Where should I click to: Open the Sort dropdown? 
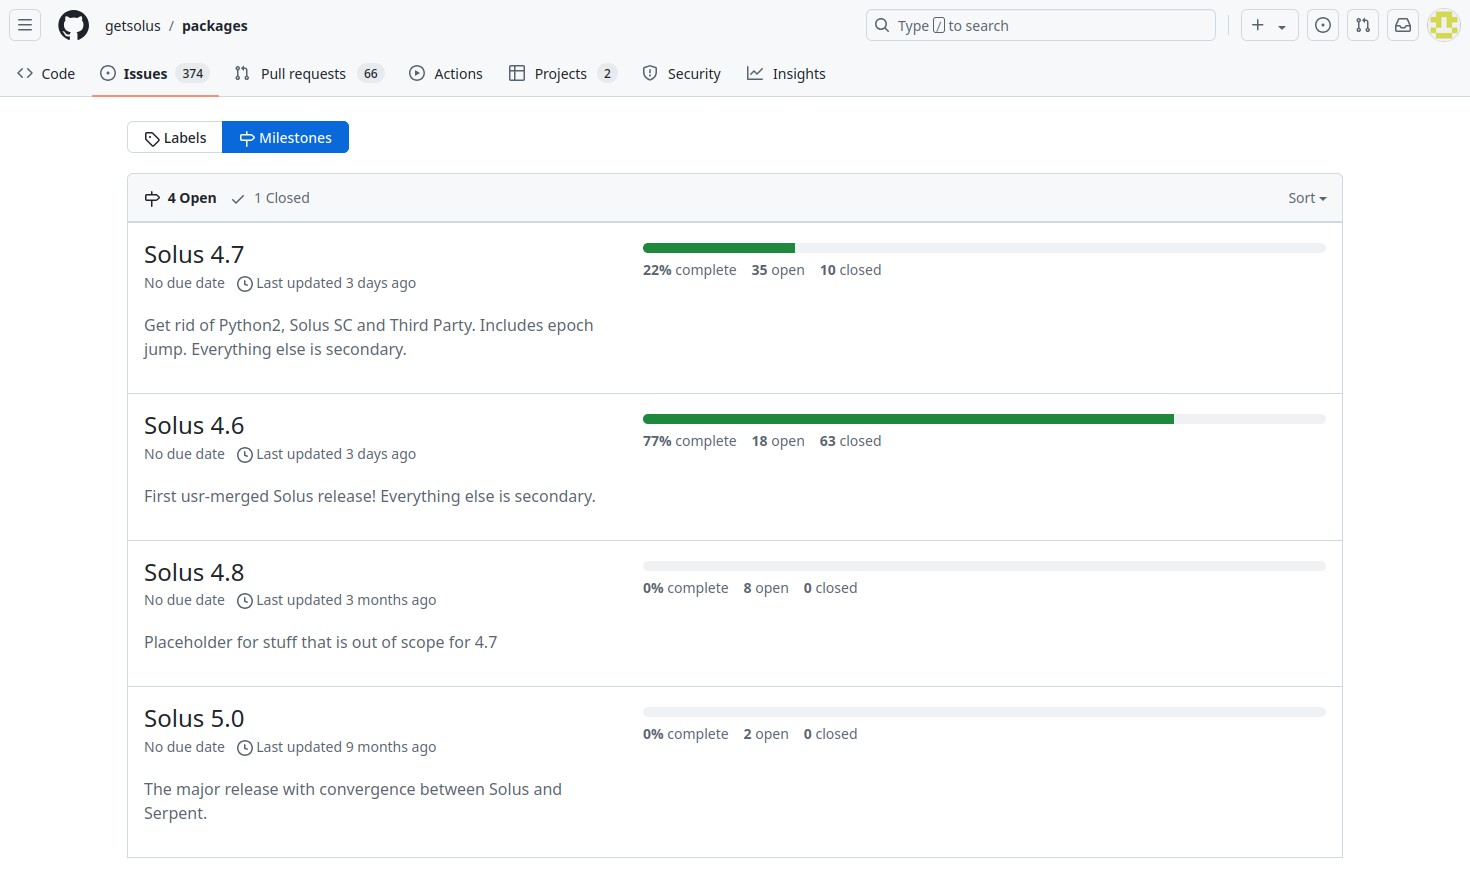pyautogui.click(x=1307, y=198)
